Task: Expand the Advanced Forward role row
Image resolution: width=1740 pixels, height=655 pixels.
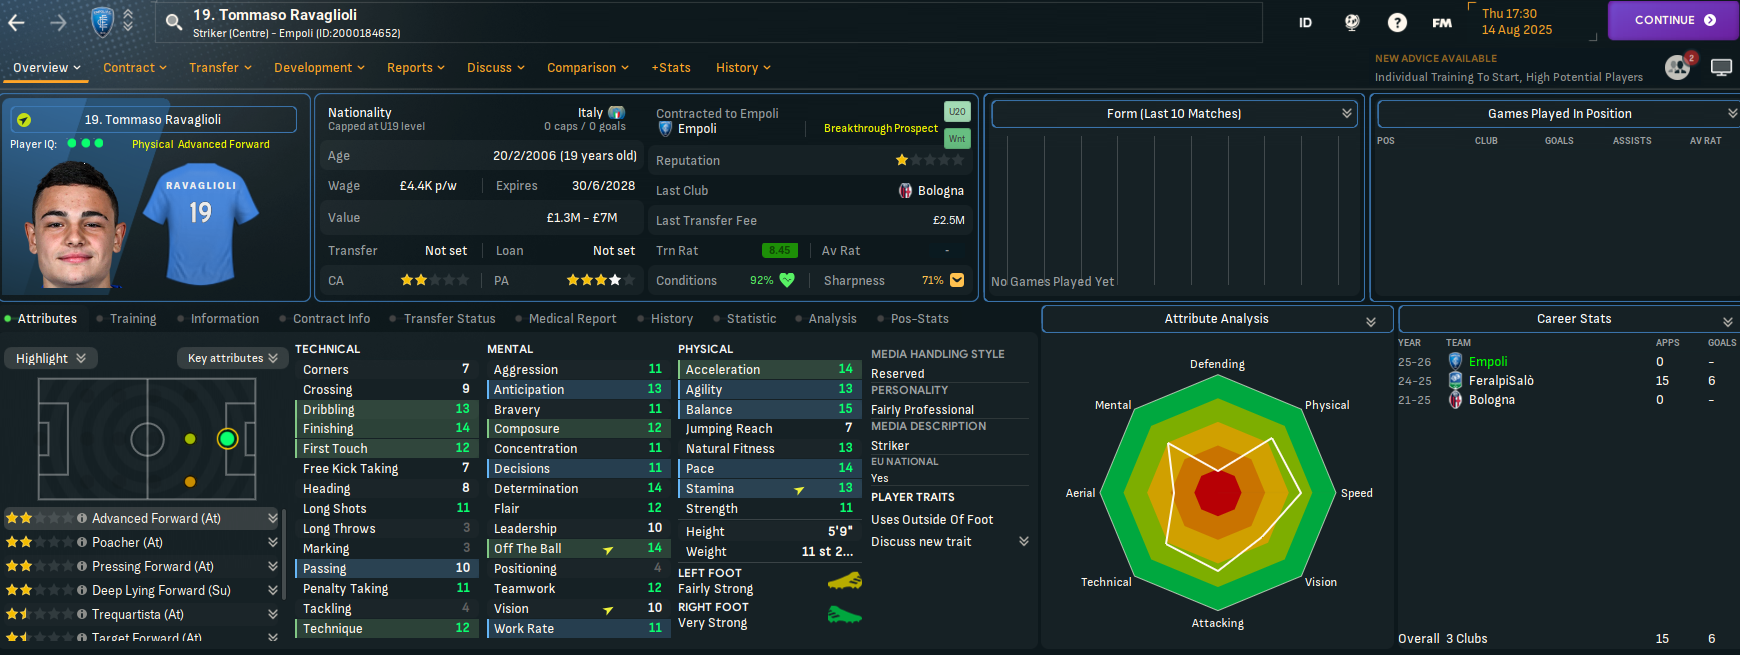Action: pyautogui.click(x=272, y=518)
